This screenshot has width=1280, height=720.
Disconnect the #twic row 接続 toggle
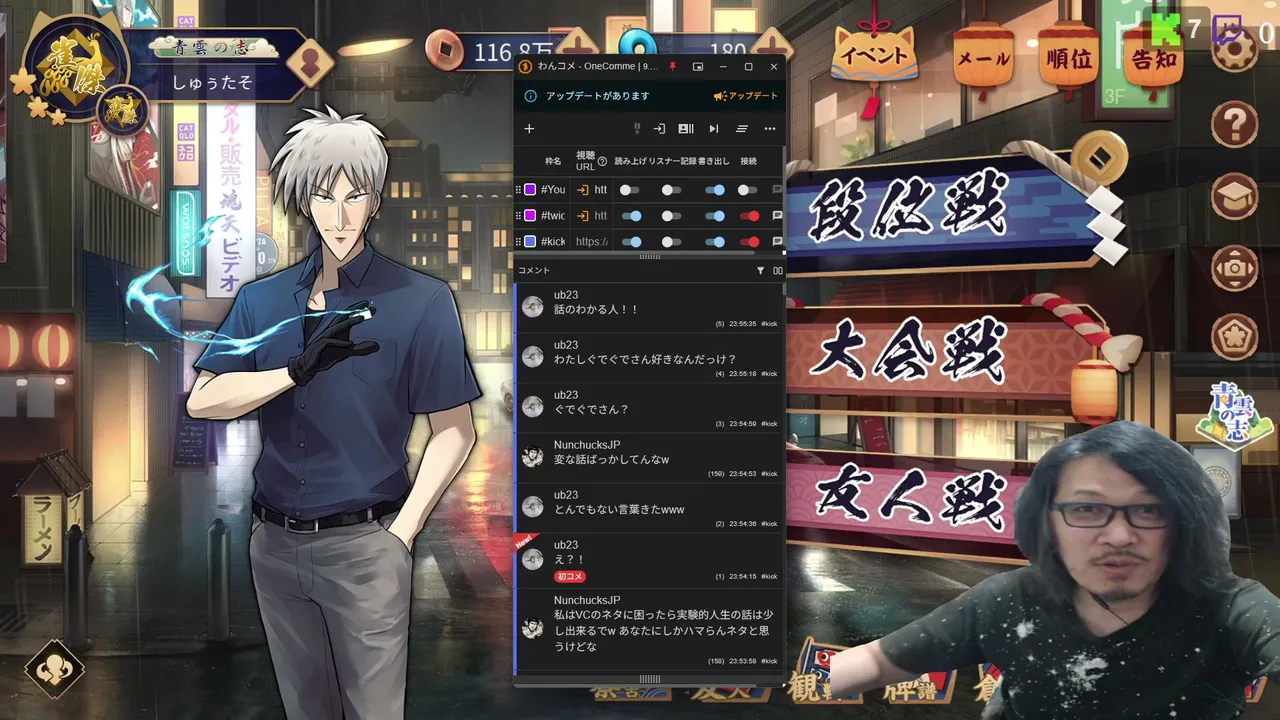(x=749, y=215)
